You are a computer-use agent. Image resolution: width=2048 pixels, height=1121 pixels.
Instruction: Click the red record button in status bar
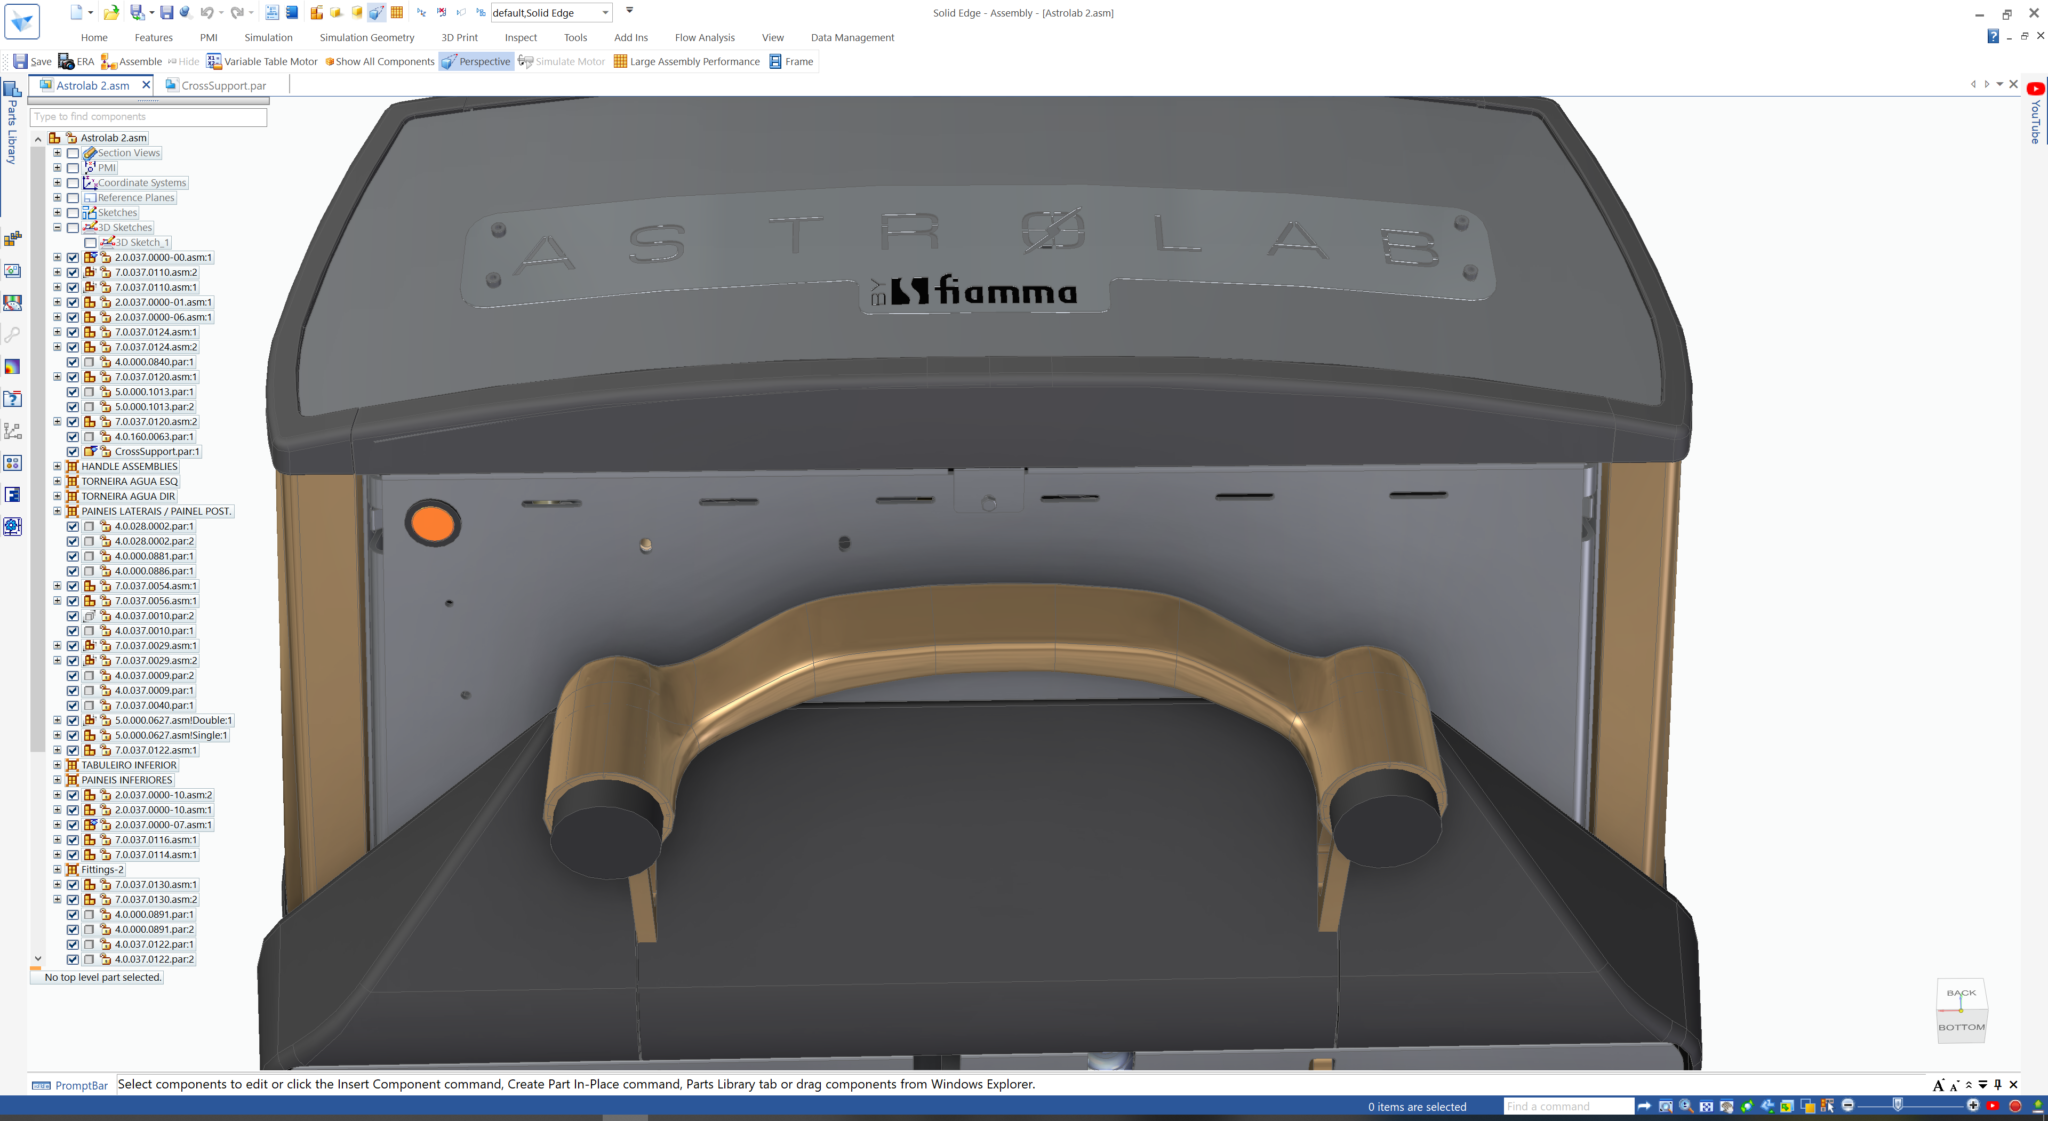2015,1106
